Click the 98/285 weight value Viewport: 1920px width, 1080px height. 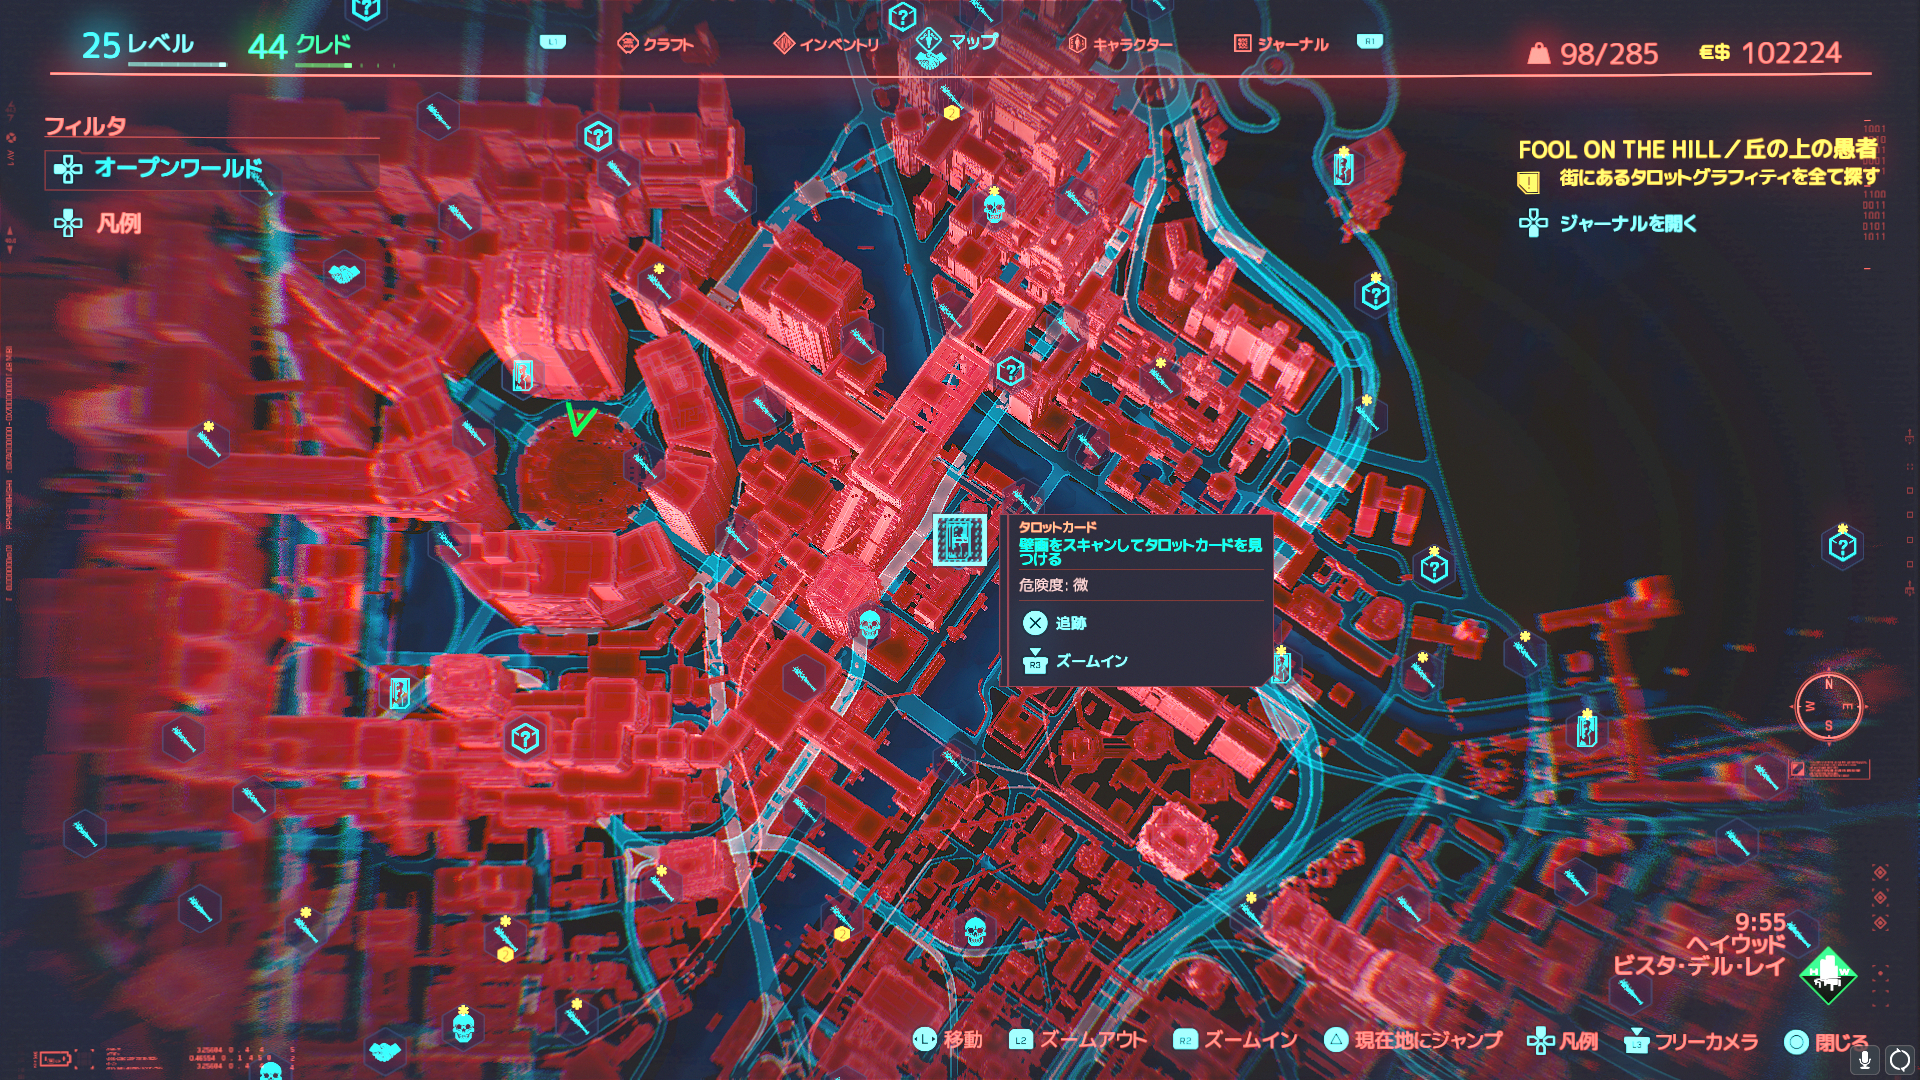(x=1608, y=53)
